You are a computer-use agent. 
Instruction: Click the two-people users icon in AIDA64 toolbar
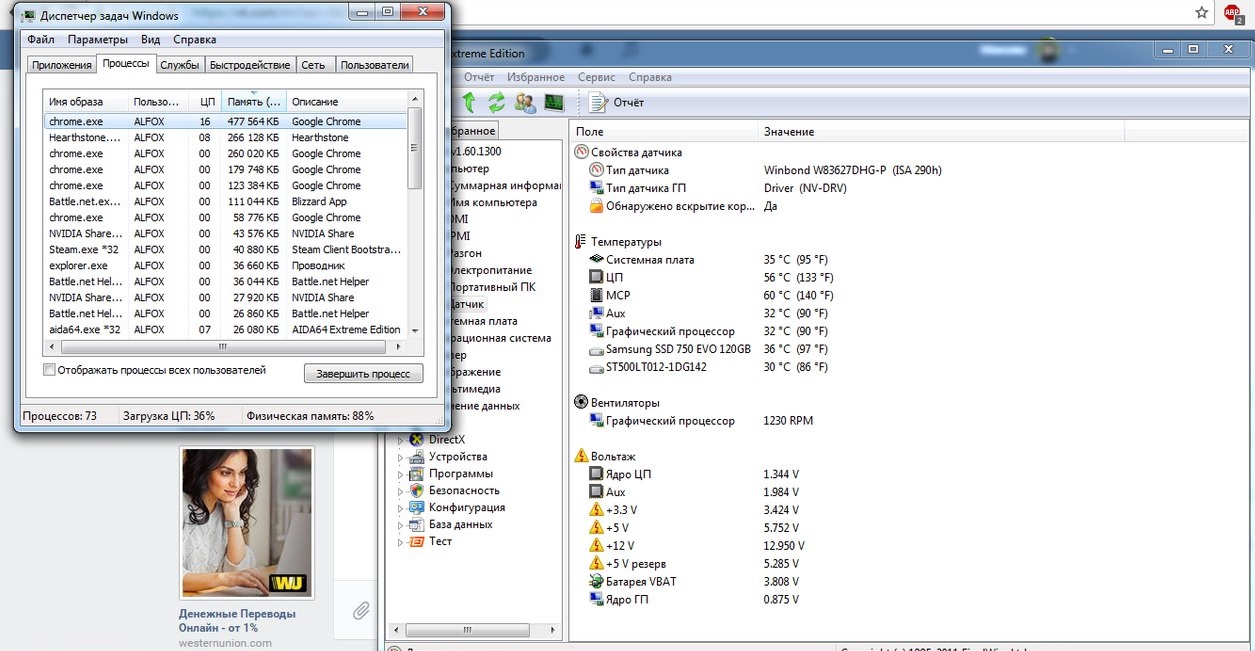tap(525, 102)
